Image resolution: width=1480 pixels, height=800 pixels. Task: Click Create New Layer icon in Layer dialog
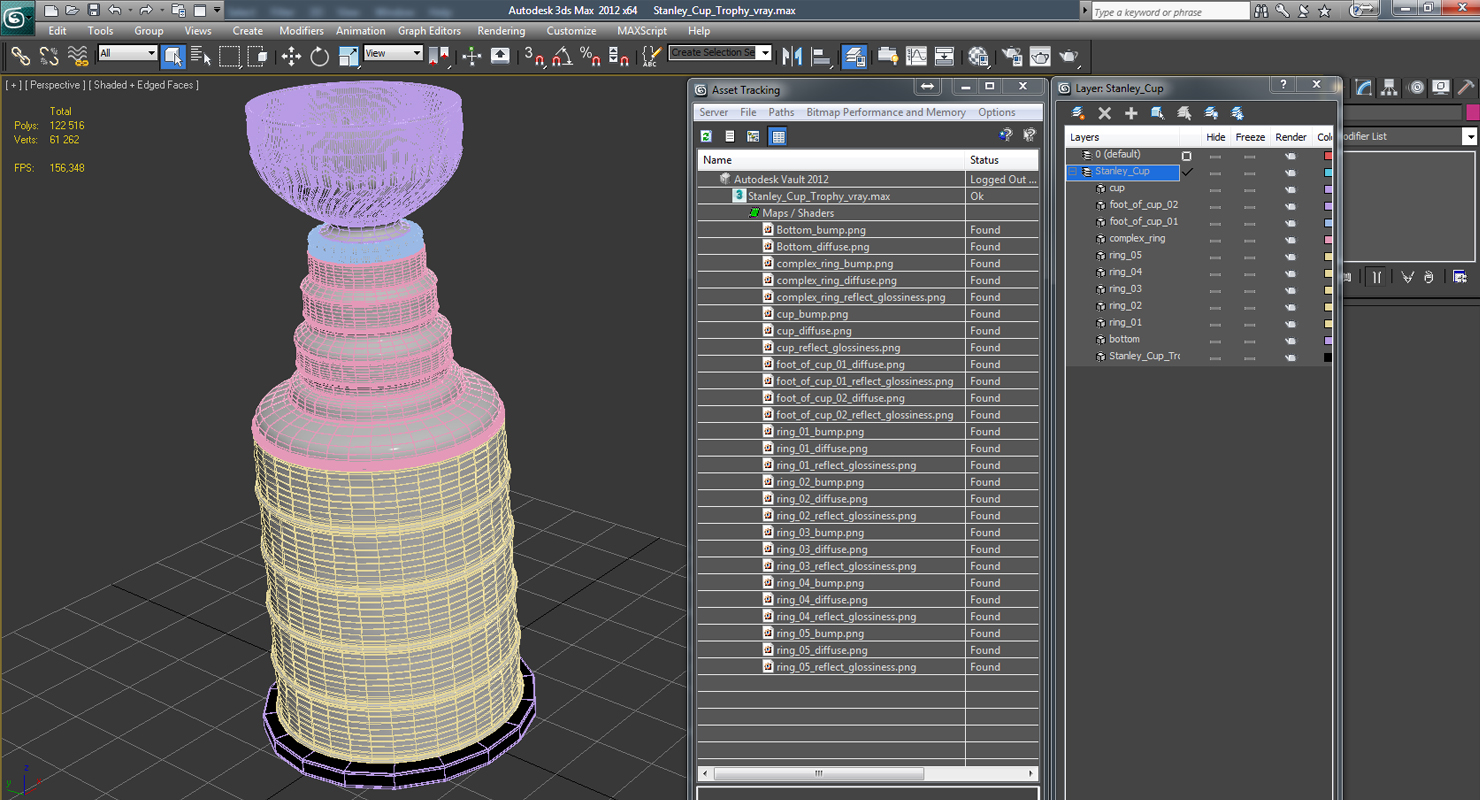coord(1078,113)
